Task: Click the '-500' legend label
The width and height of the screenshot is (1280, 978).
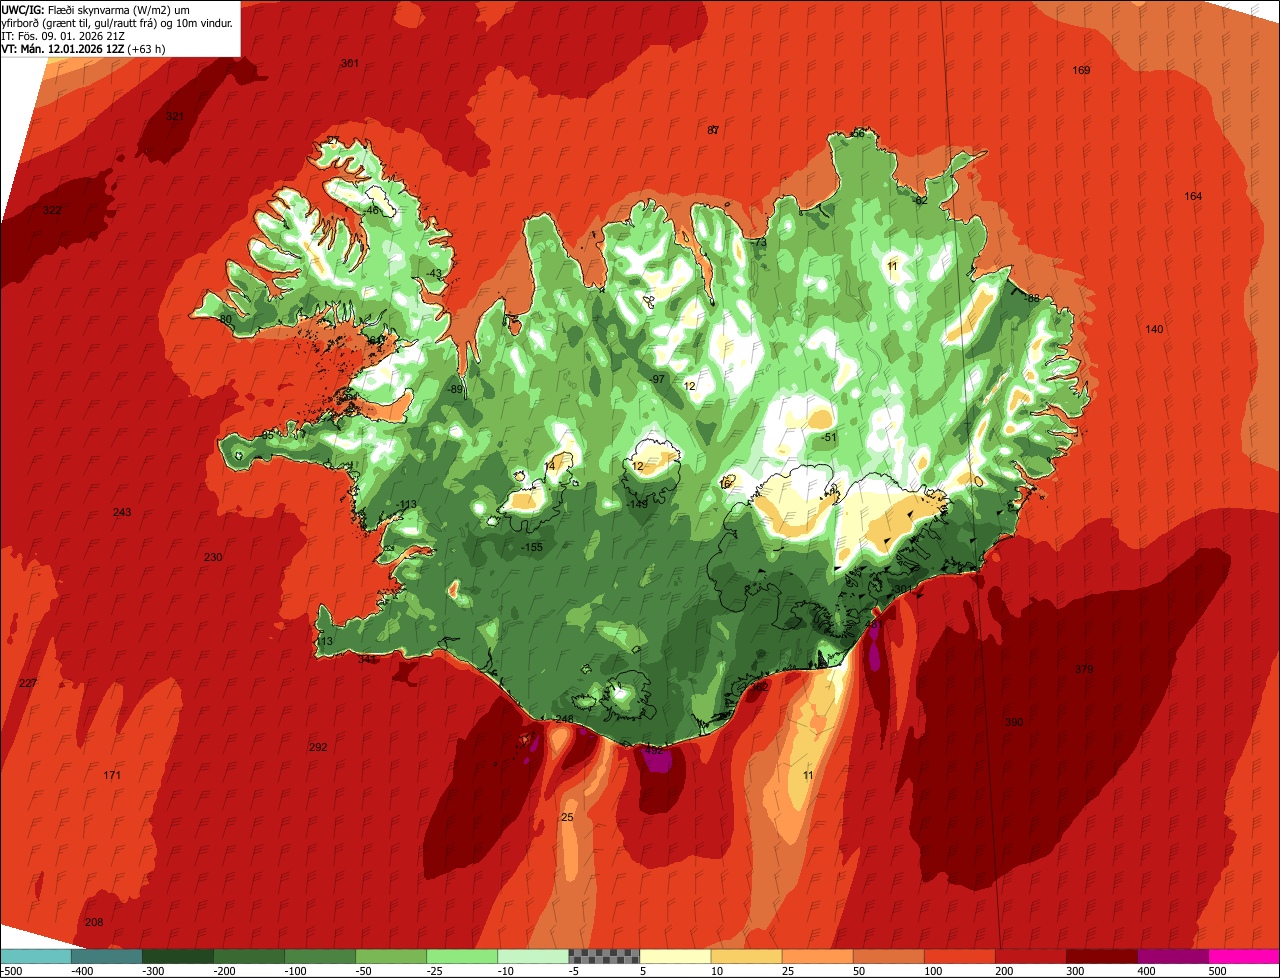Action: coord(11,971)
